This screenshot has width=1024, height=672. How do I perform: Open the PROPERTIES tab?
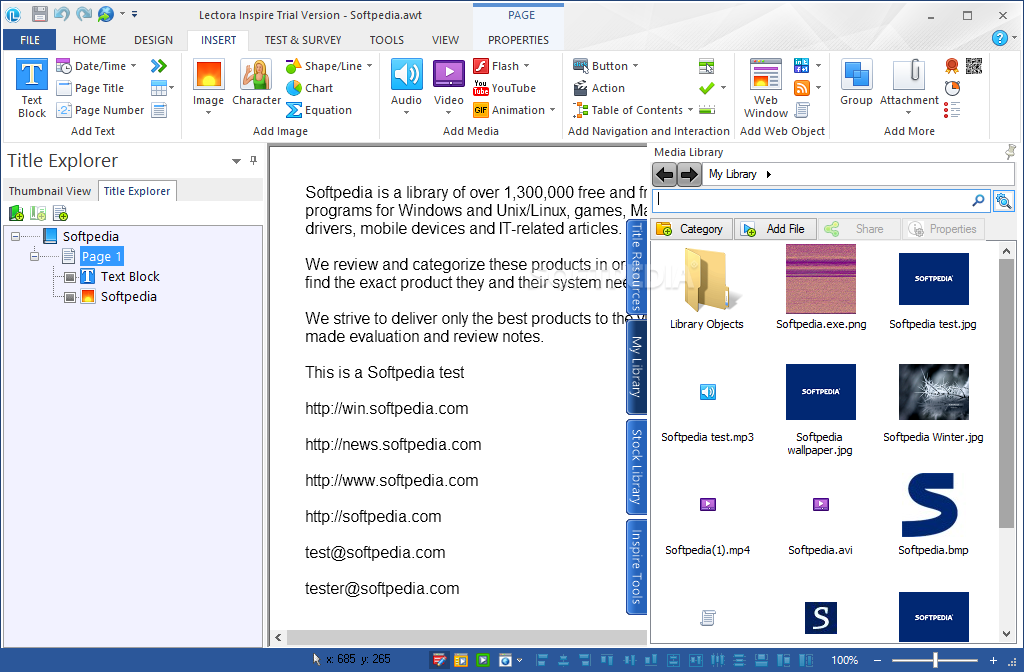click(x=519, y=40)
